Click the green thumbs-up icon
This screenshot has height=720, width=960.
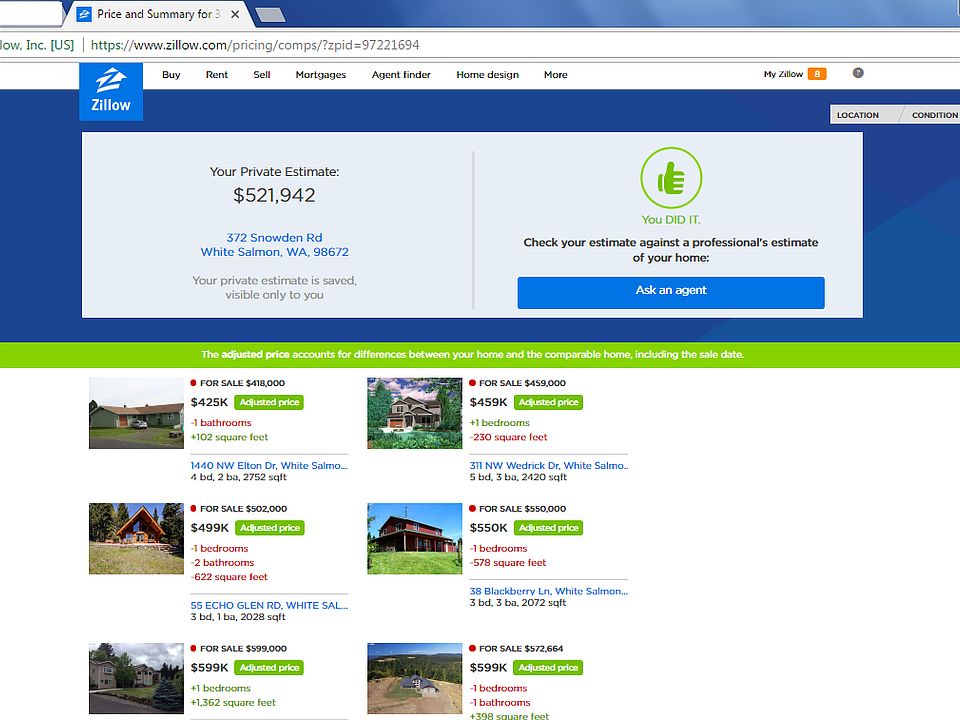coord(671,178)
